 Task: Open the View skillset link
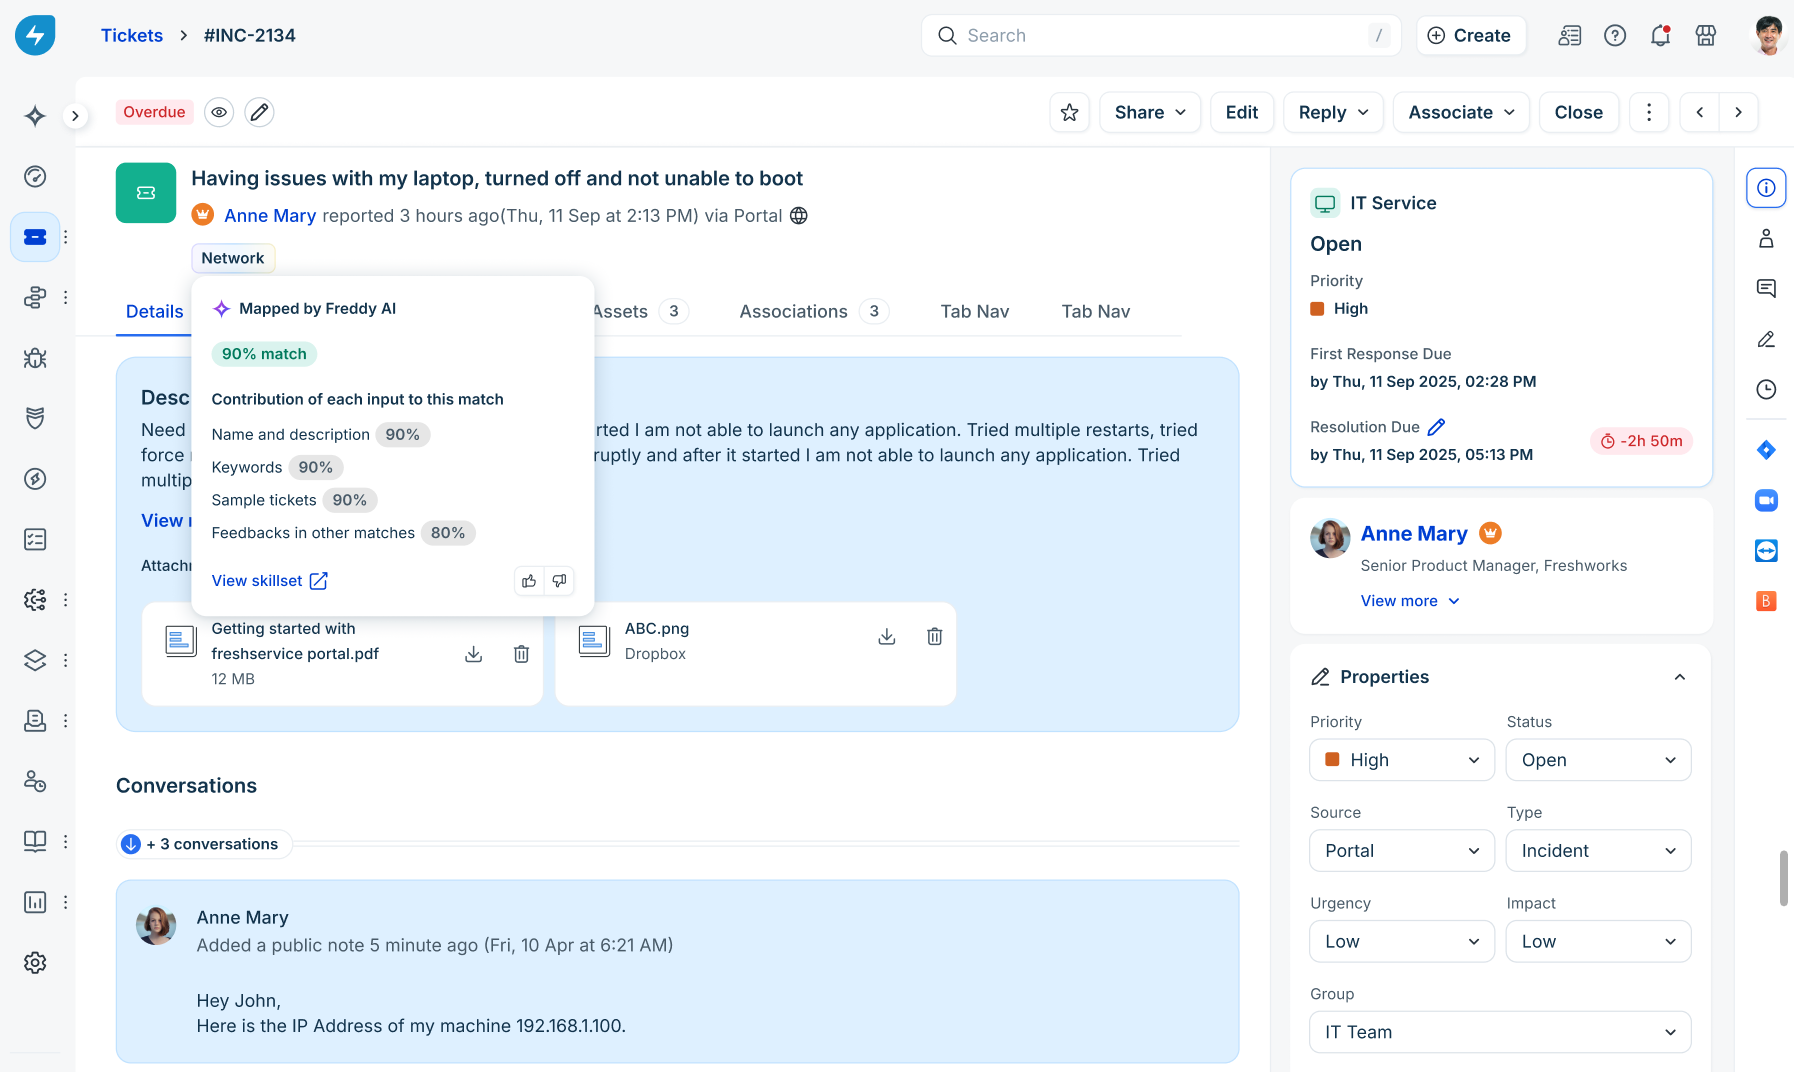point(270,581)
